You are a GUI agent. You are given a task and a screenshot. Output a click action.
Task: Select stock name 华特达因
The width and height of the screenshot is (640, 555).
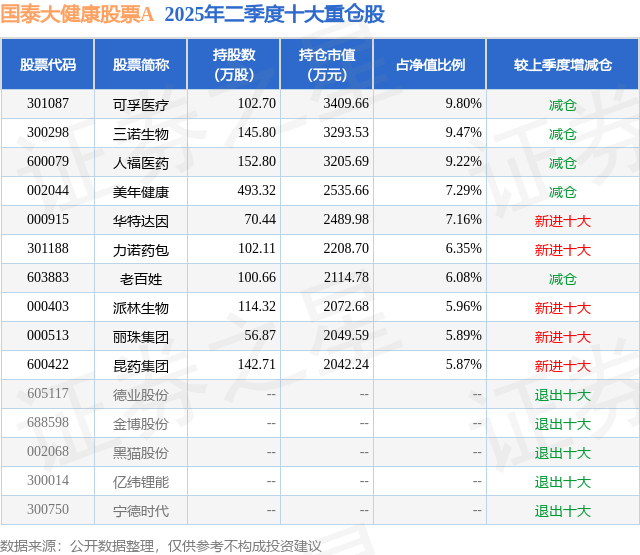tap(141, 221)
